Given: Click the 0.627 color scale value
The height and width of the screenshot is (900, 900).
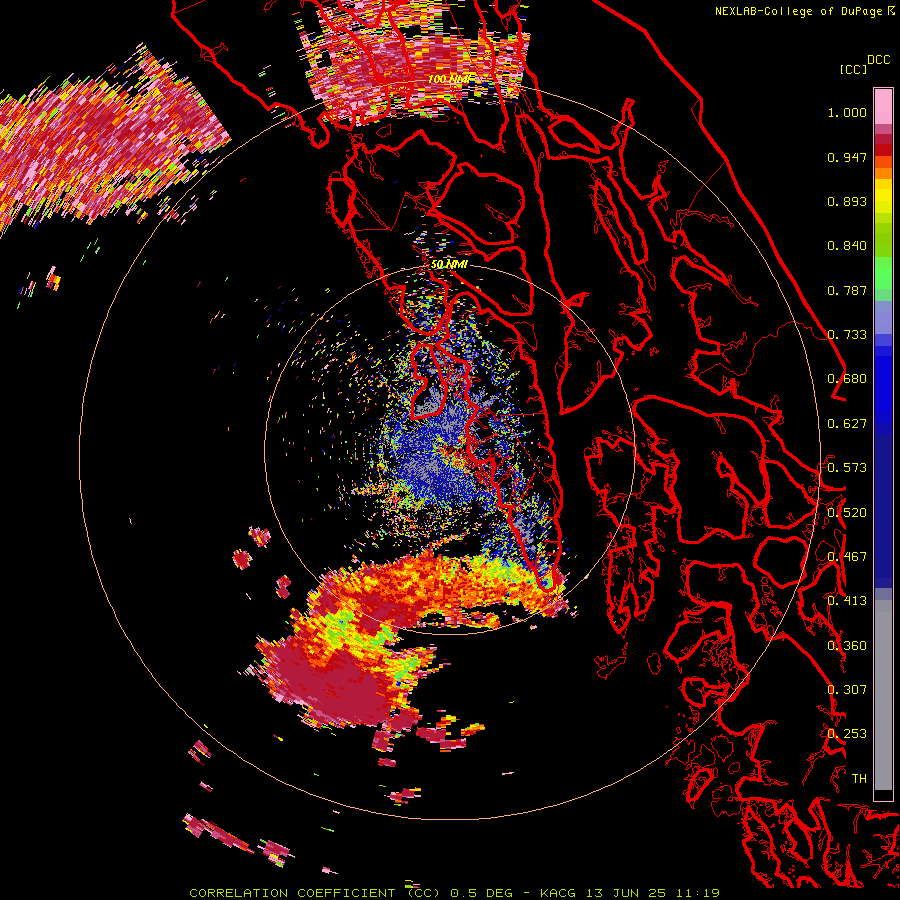Looking at the screenshot, I should pos(847,424).
